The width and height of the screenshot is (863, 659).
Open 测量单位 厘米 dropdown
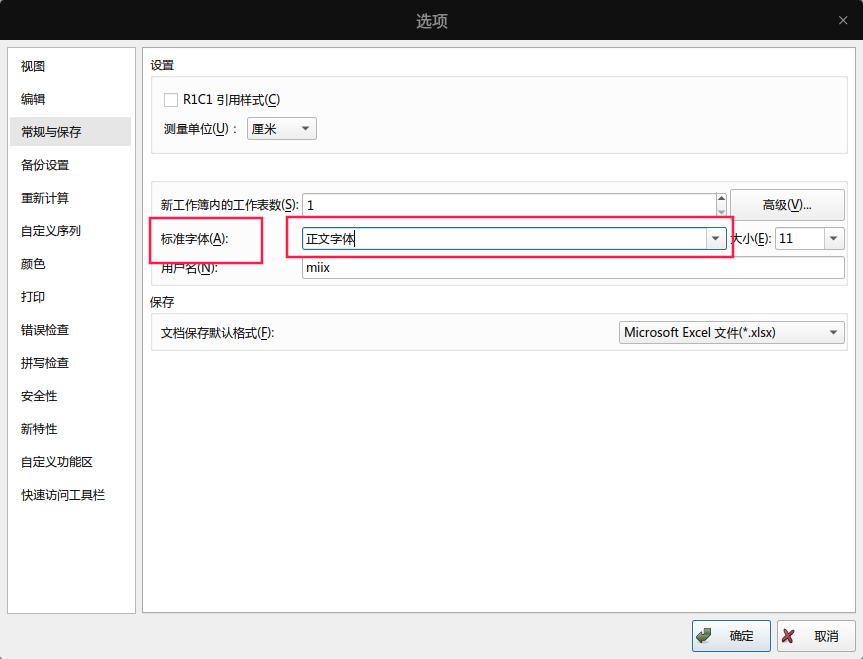(x=282, y=129)
